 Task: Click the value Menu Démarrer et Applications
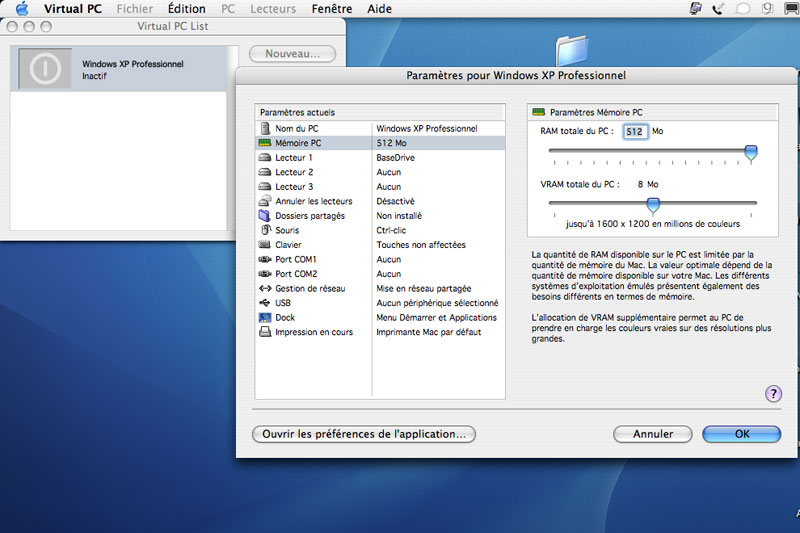(436, 318)
